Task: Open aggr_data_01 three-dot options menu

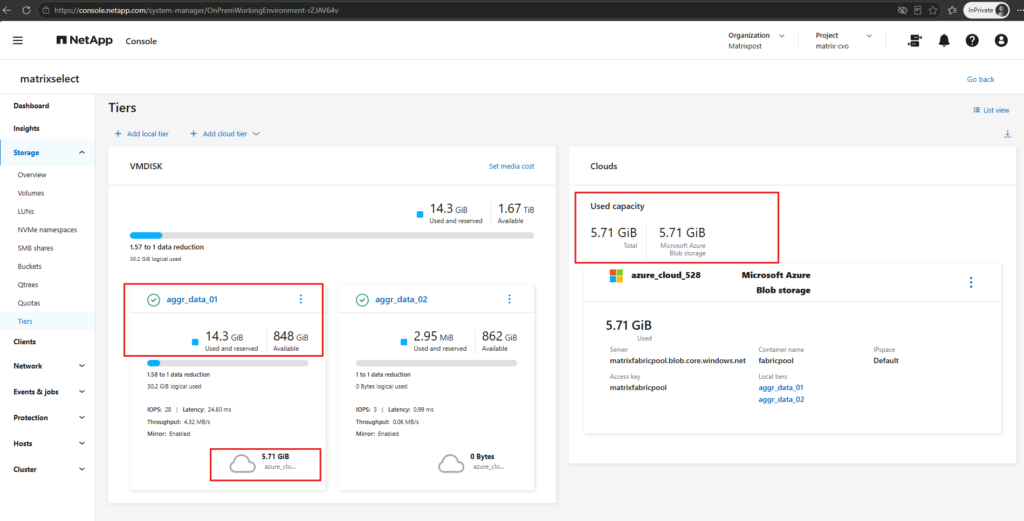Action: point(300,299)
